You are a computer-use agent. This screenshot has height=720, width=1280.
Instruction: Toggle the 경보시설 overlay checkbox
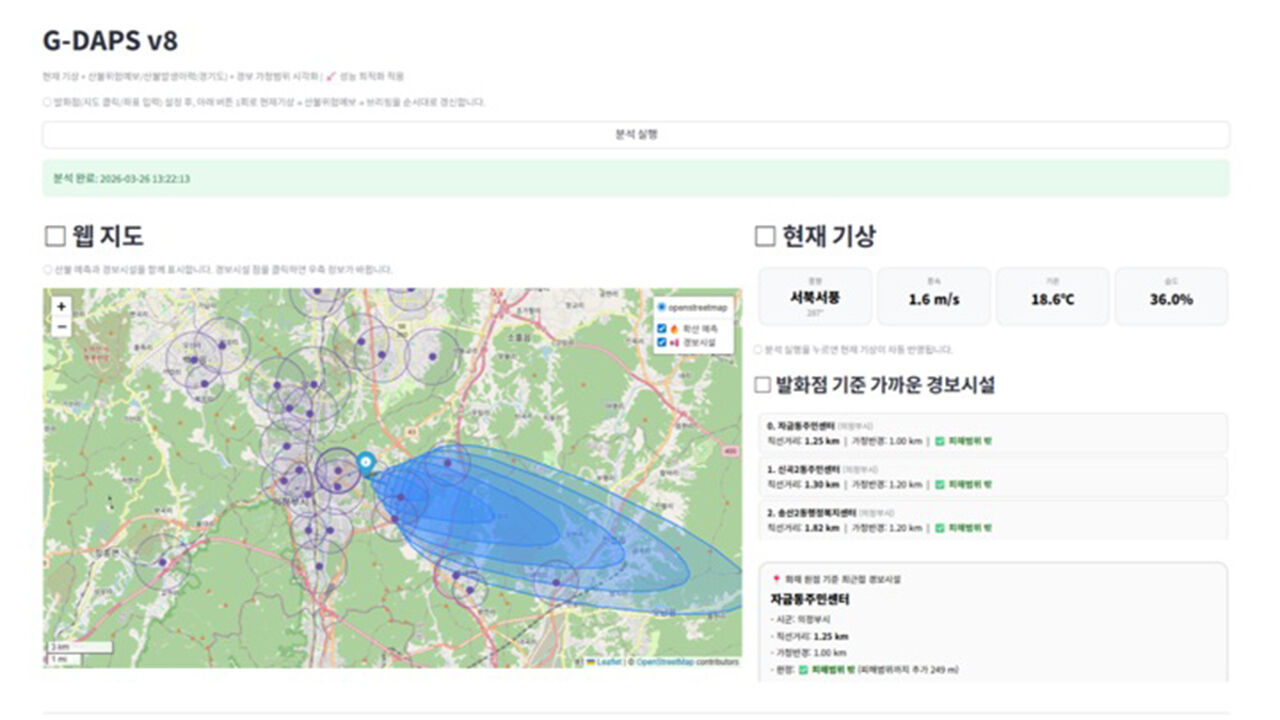662,342
